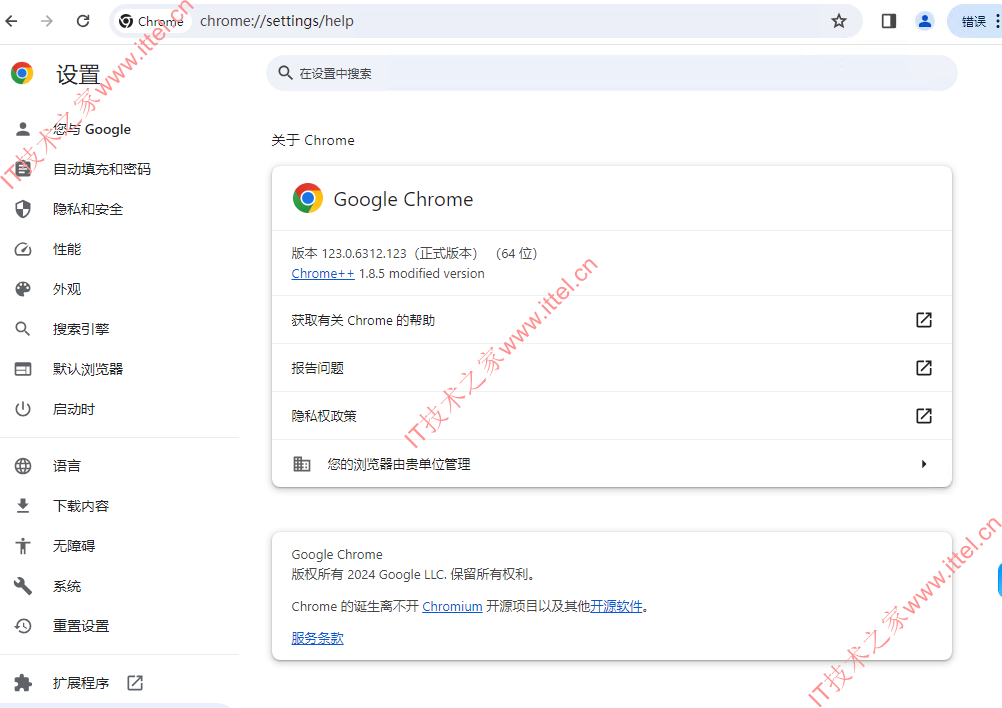Open the 扩展程序 extensions page
Image resolution: width=1002 pixels, height=708 pixels.
click(80, 683)
